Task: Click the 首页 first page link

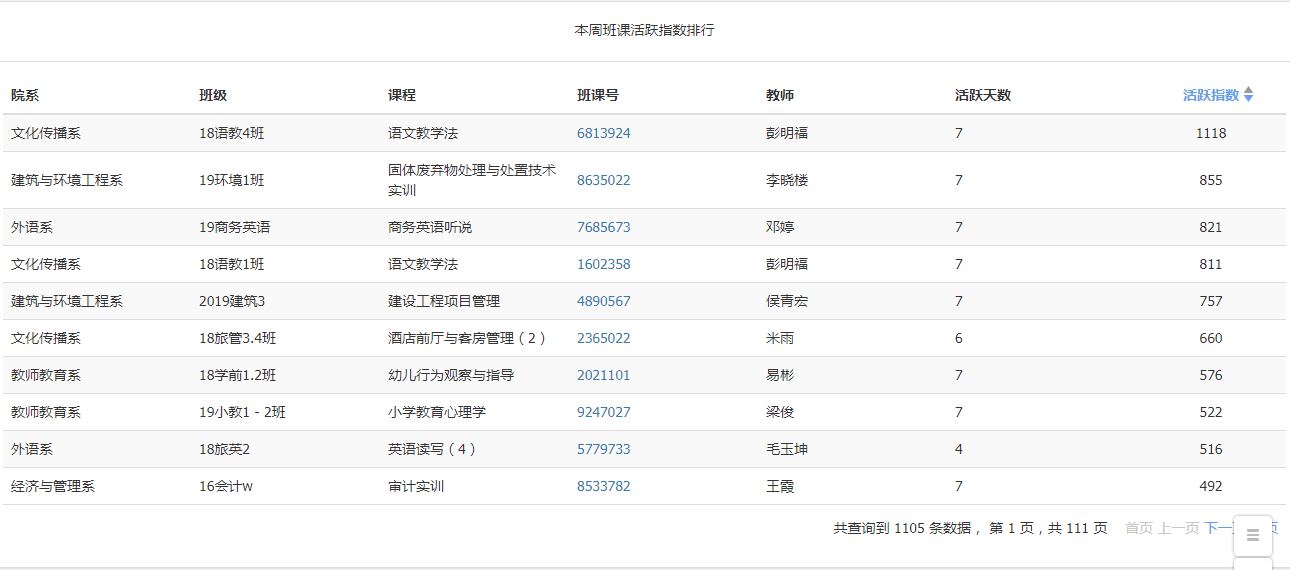Action: [x=1139, y=528]
